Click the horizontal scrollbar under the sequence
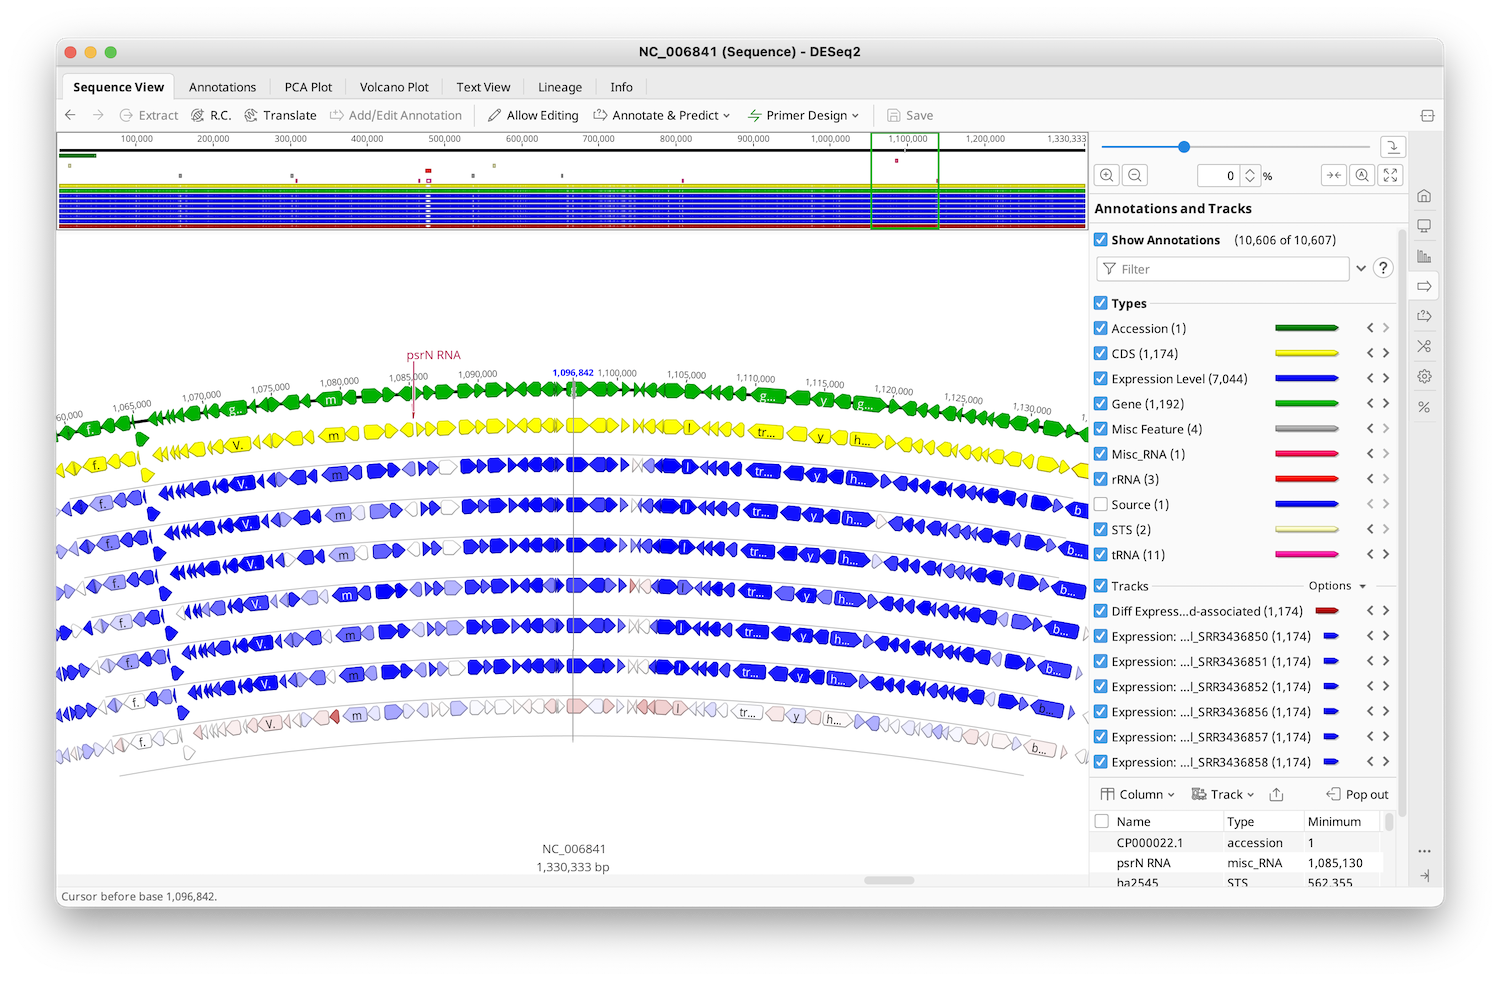Viewport: 1500px width, 981px height. click(889, 880)
